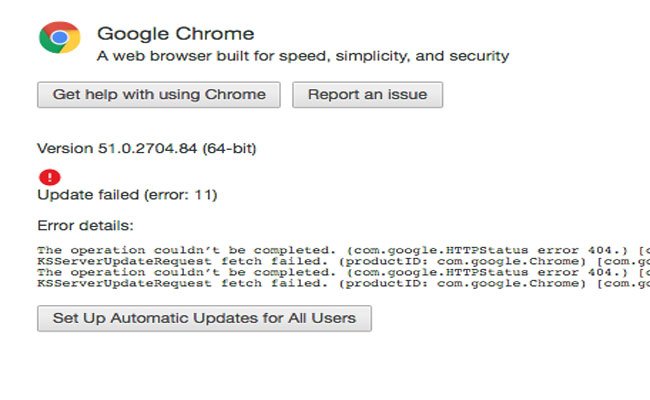This screenshot has height=400, width=650.
Task: Click the (error: 11) code text
Action: tap(180, 195)
